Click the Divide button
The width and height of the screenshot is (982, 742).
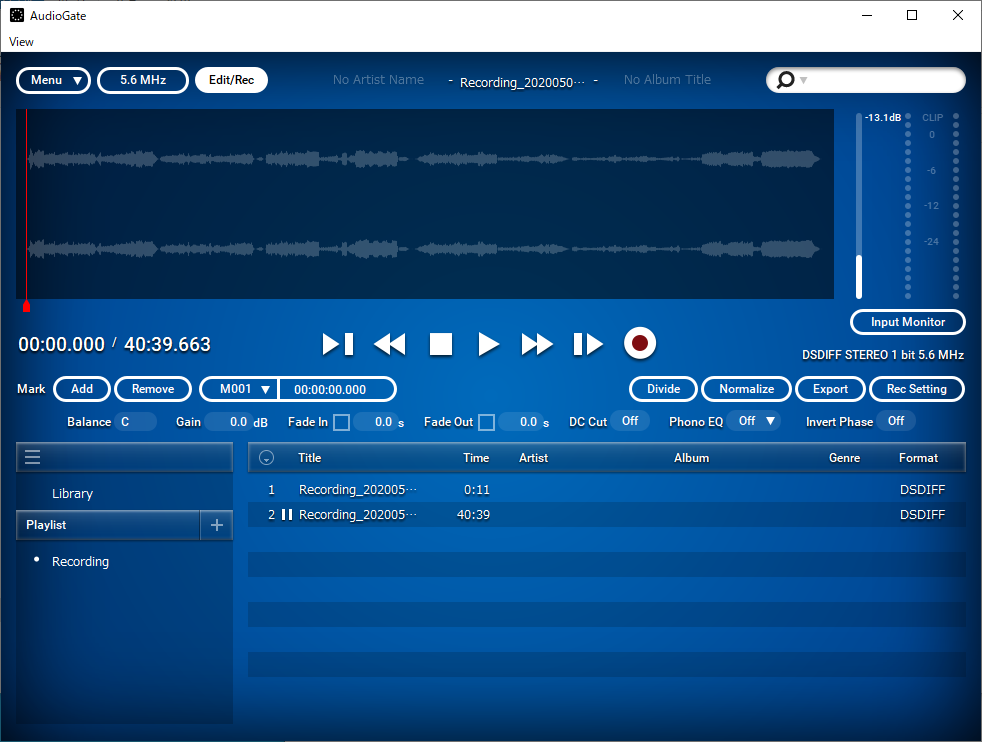[x=663, y=389]
